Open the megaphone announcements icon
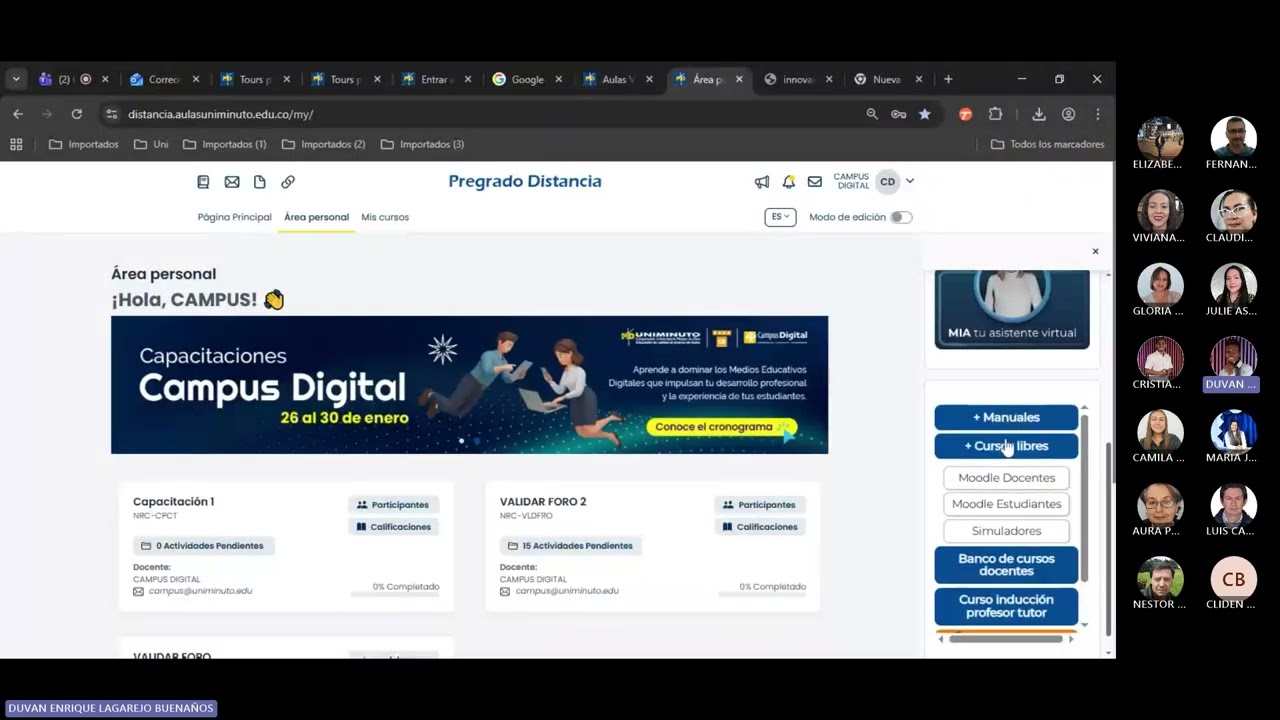 762,182
